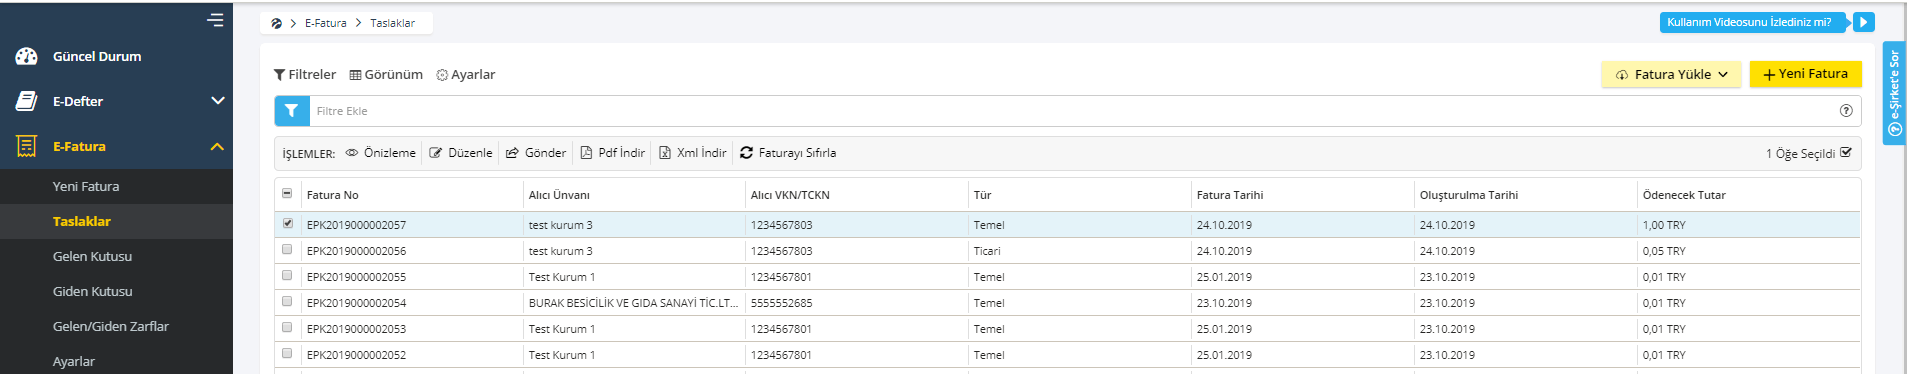Viewport: 1907px width, 374px height.
Task: Click the E-Fatura invoice icon in the sidebar
Action: [x=27, y=146]
